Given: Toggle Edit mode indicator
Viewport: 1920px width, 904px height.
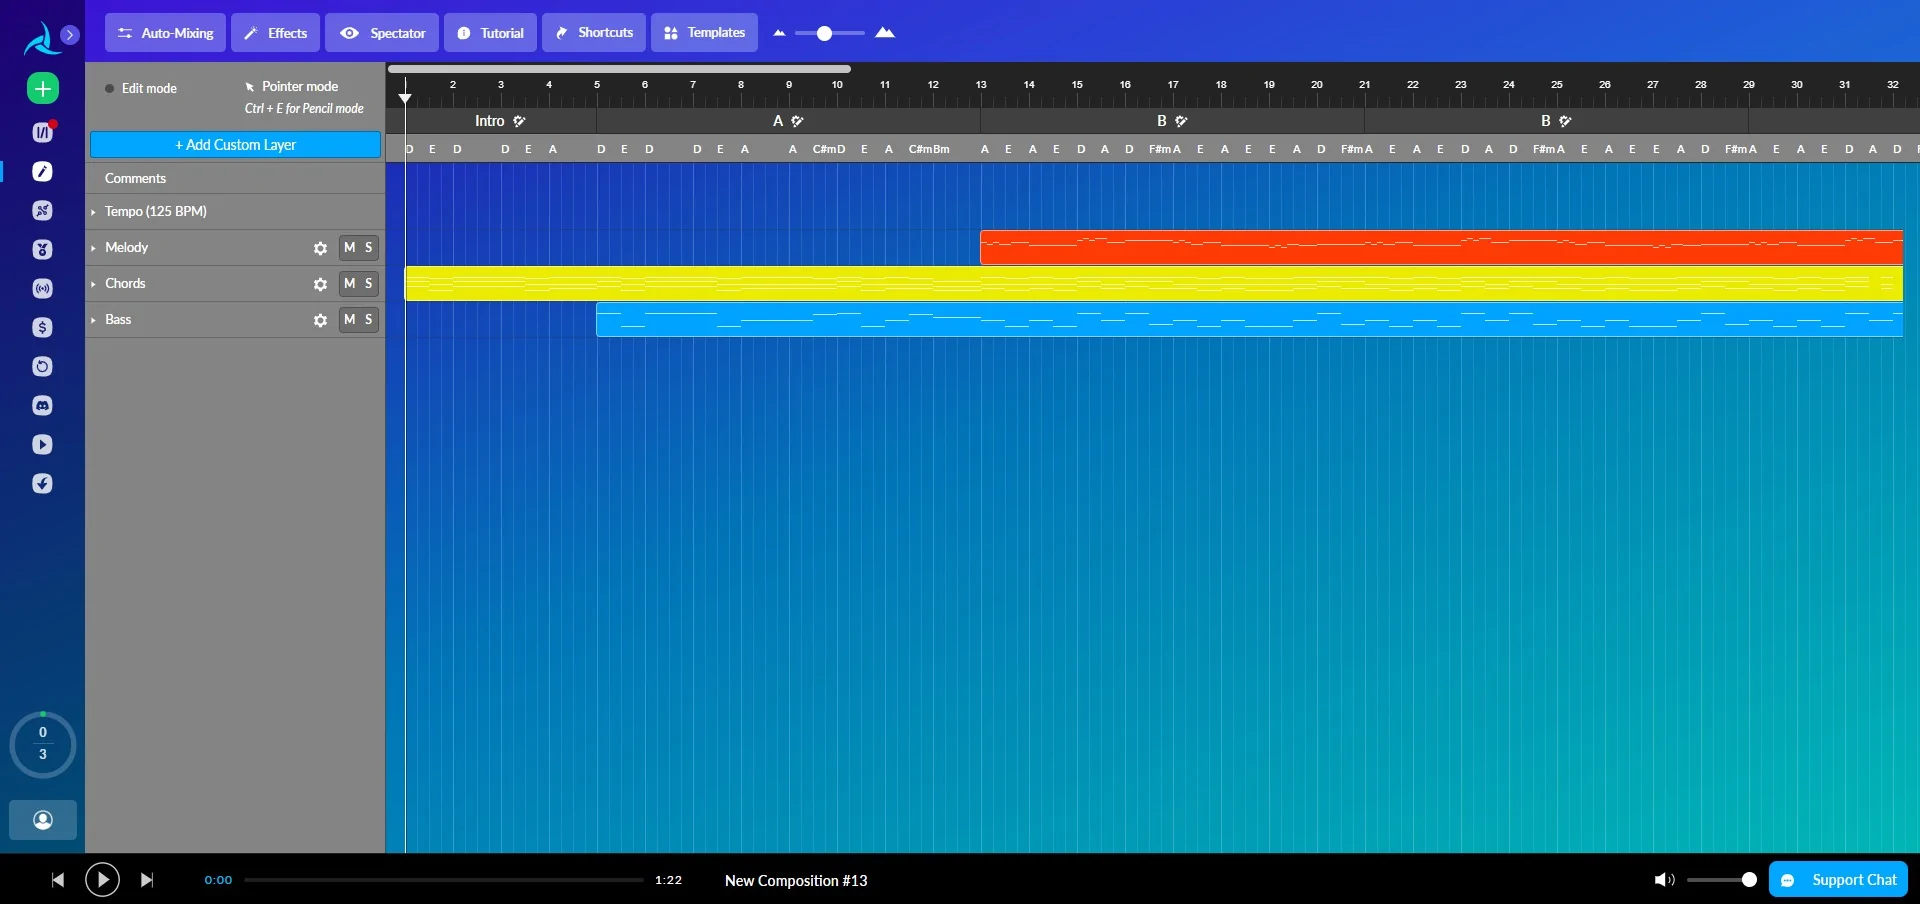Looking at the screenshot, I should (141, 89).
